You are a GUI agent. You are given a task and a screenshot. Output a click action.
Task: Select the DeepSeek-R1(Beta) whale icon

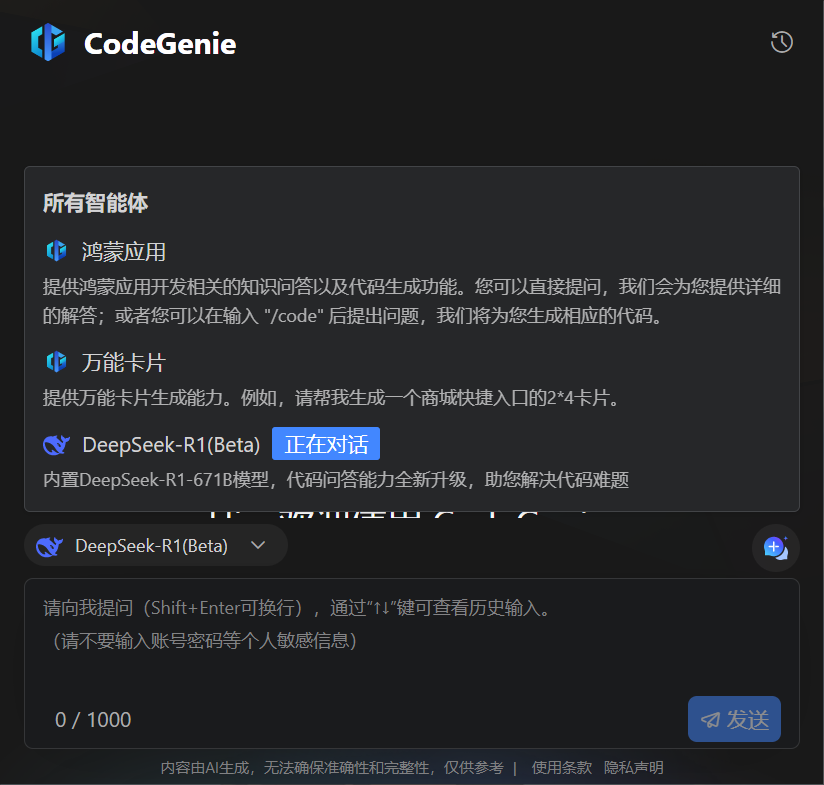[56, 444]
